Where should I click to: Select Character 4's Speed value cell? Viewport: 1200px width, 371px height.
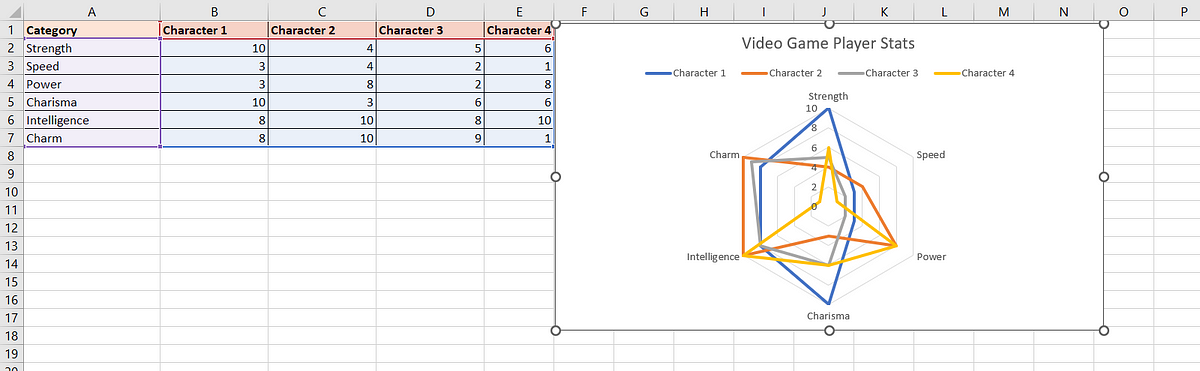click(x=519, y=66)
